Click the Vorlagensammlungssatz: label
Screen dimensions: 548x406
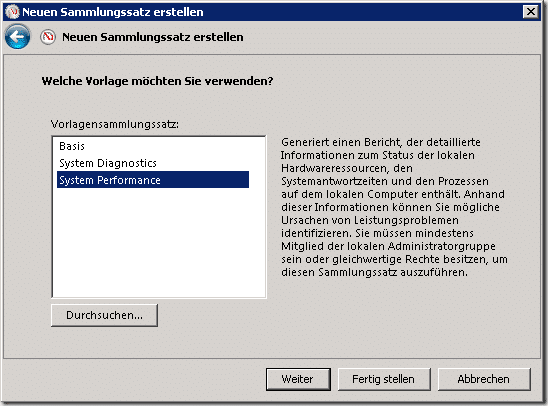(x=115, y=124)
